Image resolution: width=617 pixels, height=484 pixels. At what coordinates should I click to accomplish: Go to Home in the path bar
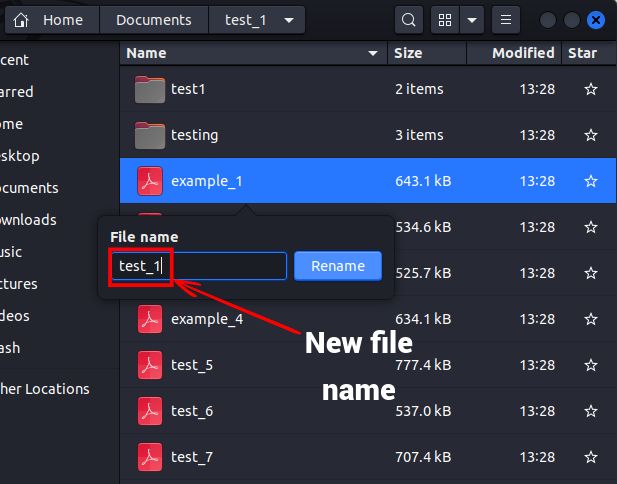[x=50, y=20]
